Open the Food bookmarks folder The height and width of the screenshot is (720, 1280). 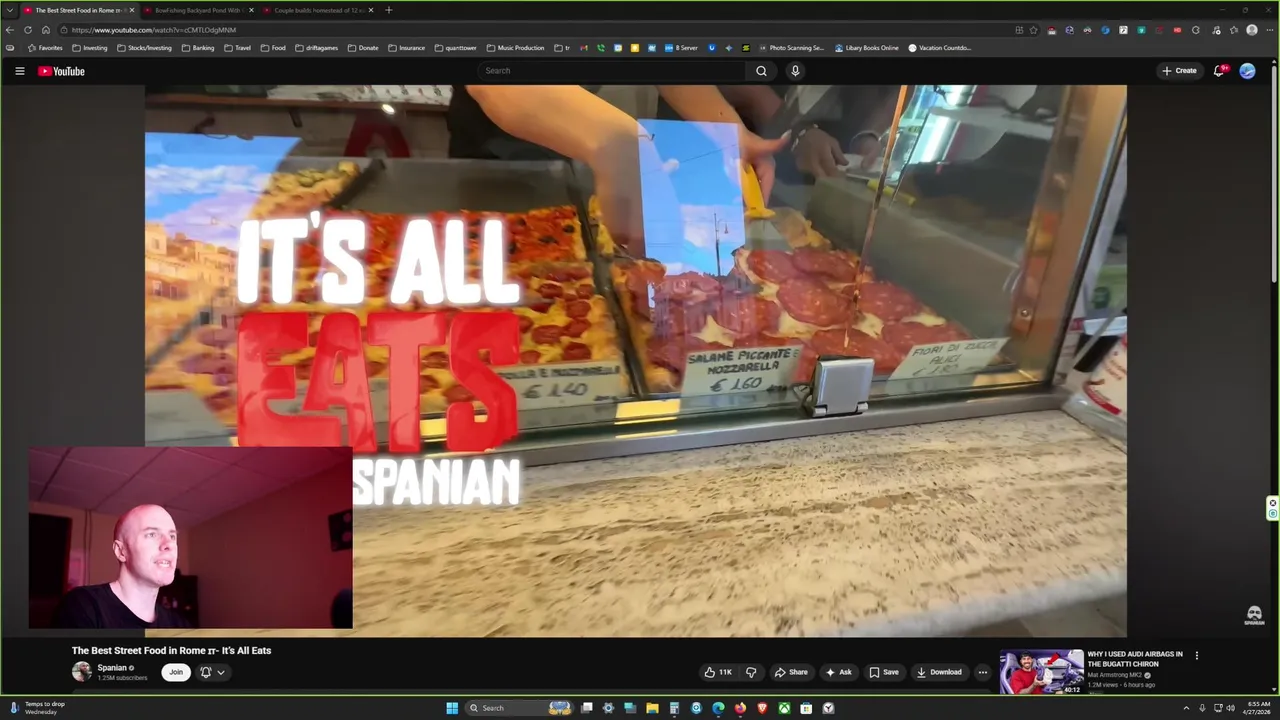pos(273,48)
